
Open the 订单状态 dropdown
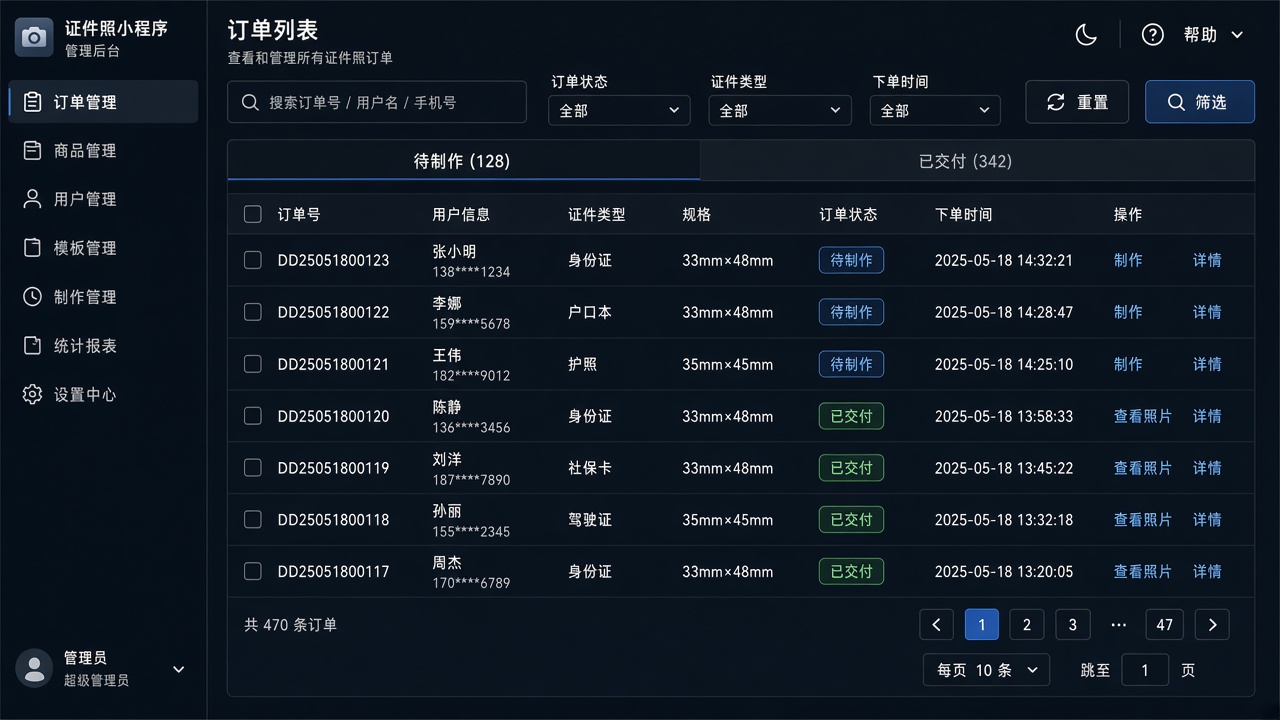coord(619,110)
